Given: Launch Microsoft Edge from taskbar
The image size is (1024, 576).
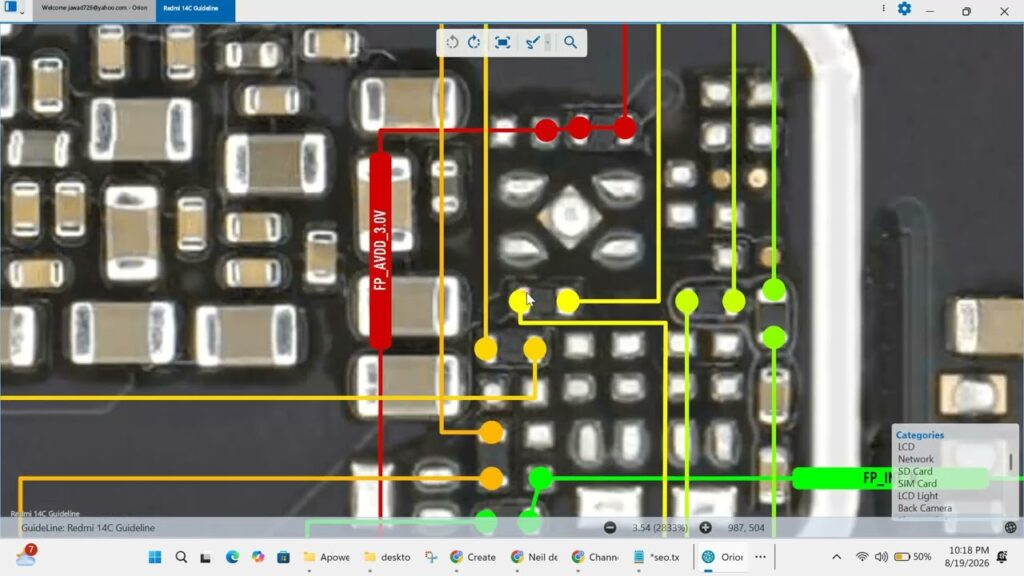Looking at the screenshot, I should 232,557.
